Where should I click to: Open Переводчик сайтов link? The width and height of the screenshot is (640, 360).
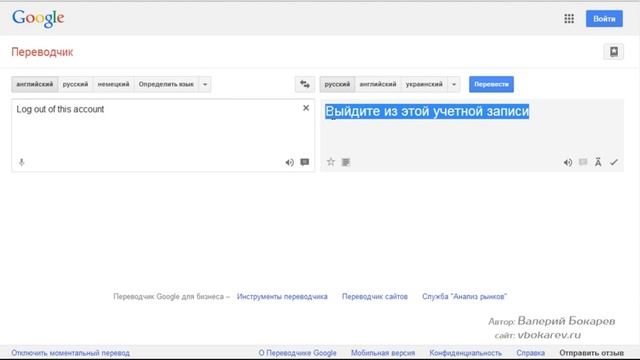[375, 296]
